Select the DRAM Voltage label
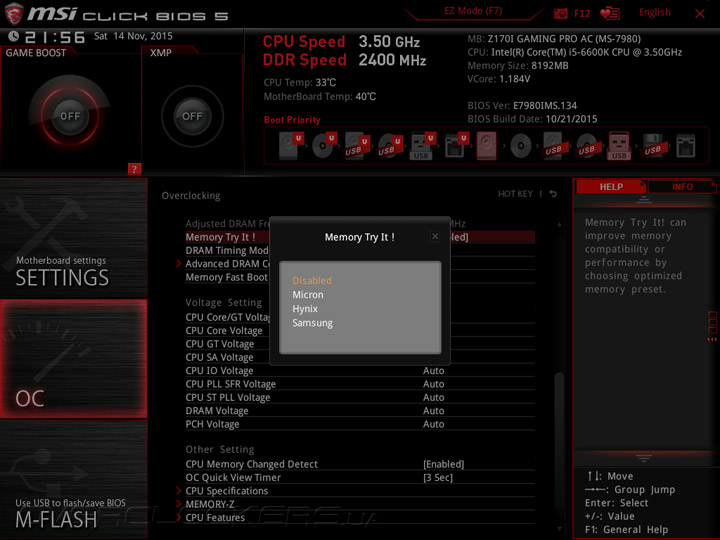Image resolution: width=720 pixels, height=540 pixels. [x=217, y=411]
